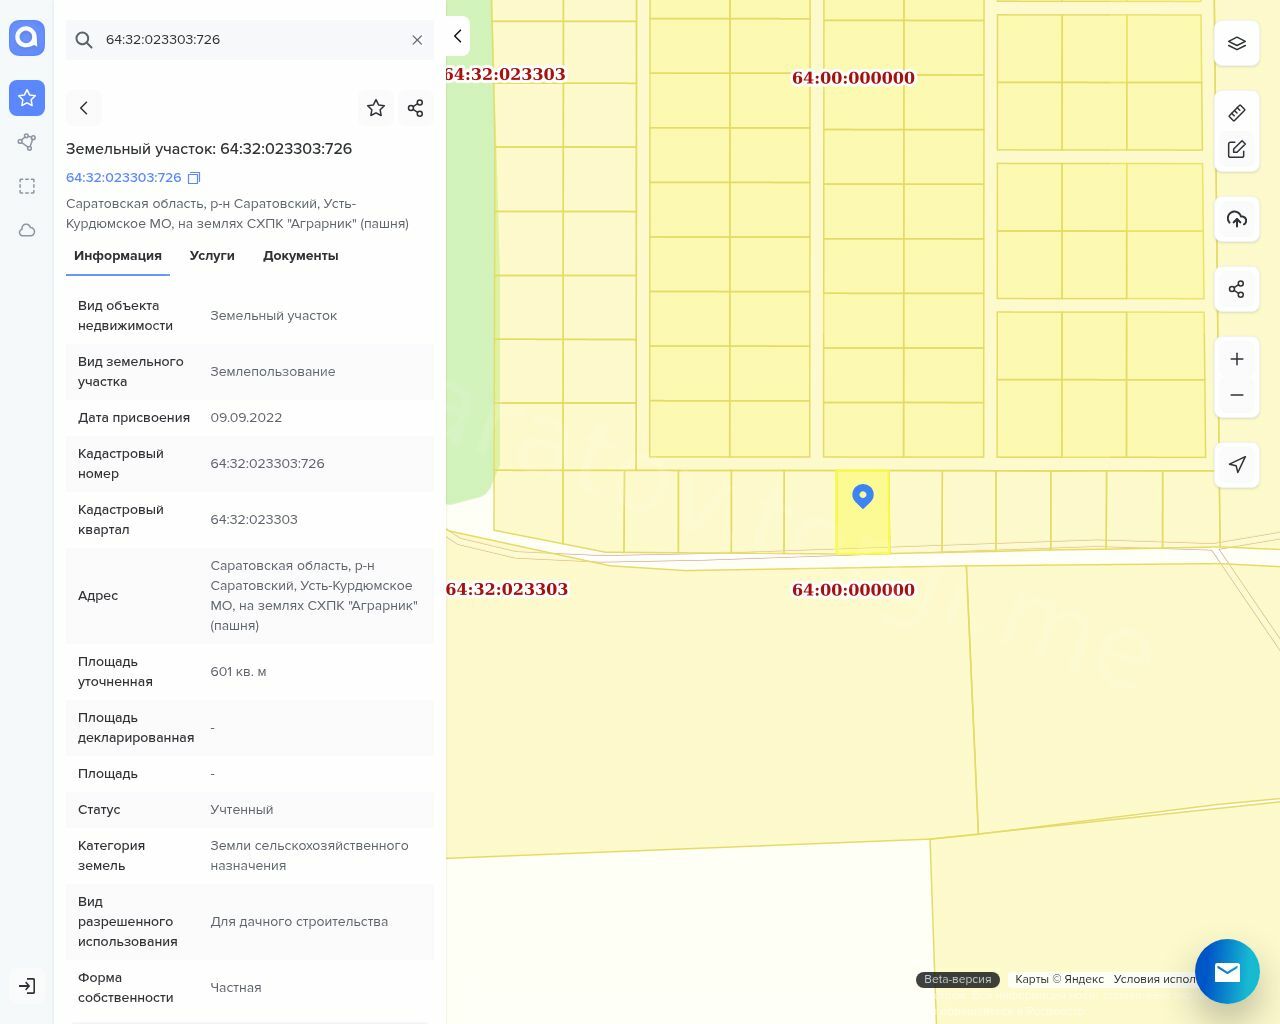This screenshot has width=1280, height=1024.
Task: Add parcel to favorites with star icon
Action: click(x=376, y=108)
